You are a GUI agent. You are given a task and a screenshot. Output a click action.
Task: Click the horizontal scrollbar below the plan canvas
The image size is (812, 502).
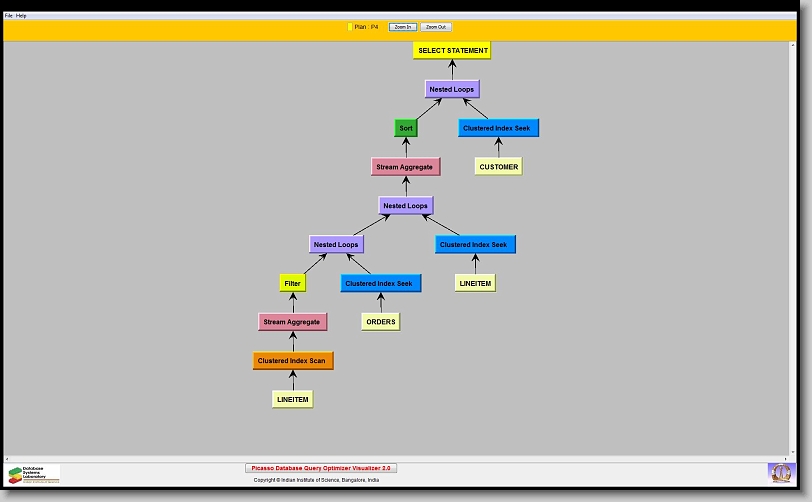pos(400,458)
